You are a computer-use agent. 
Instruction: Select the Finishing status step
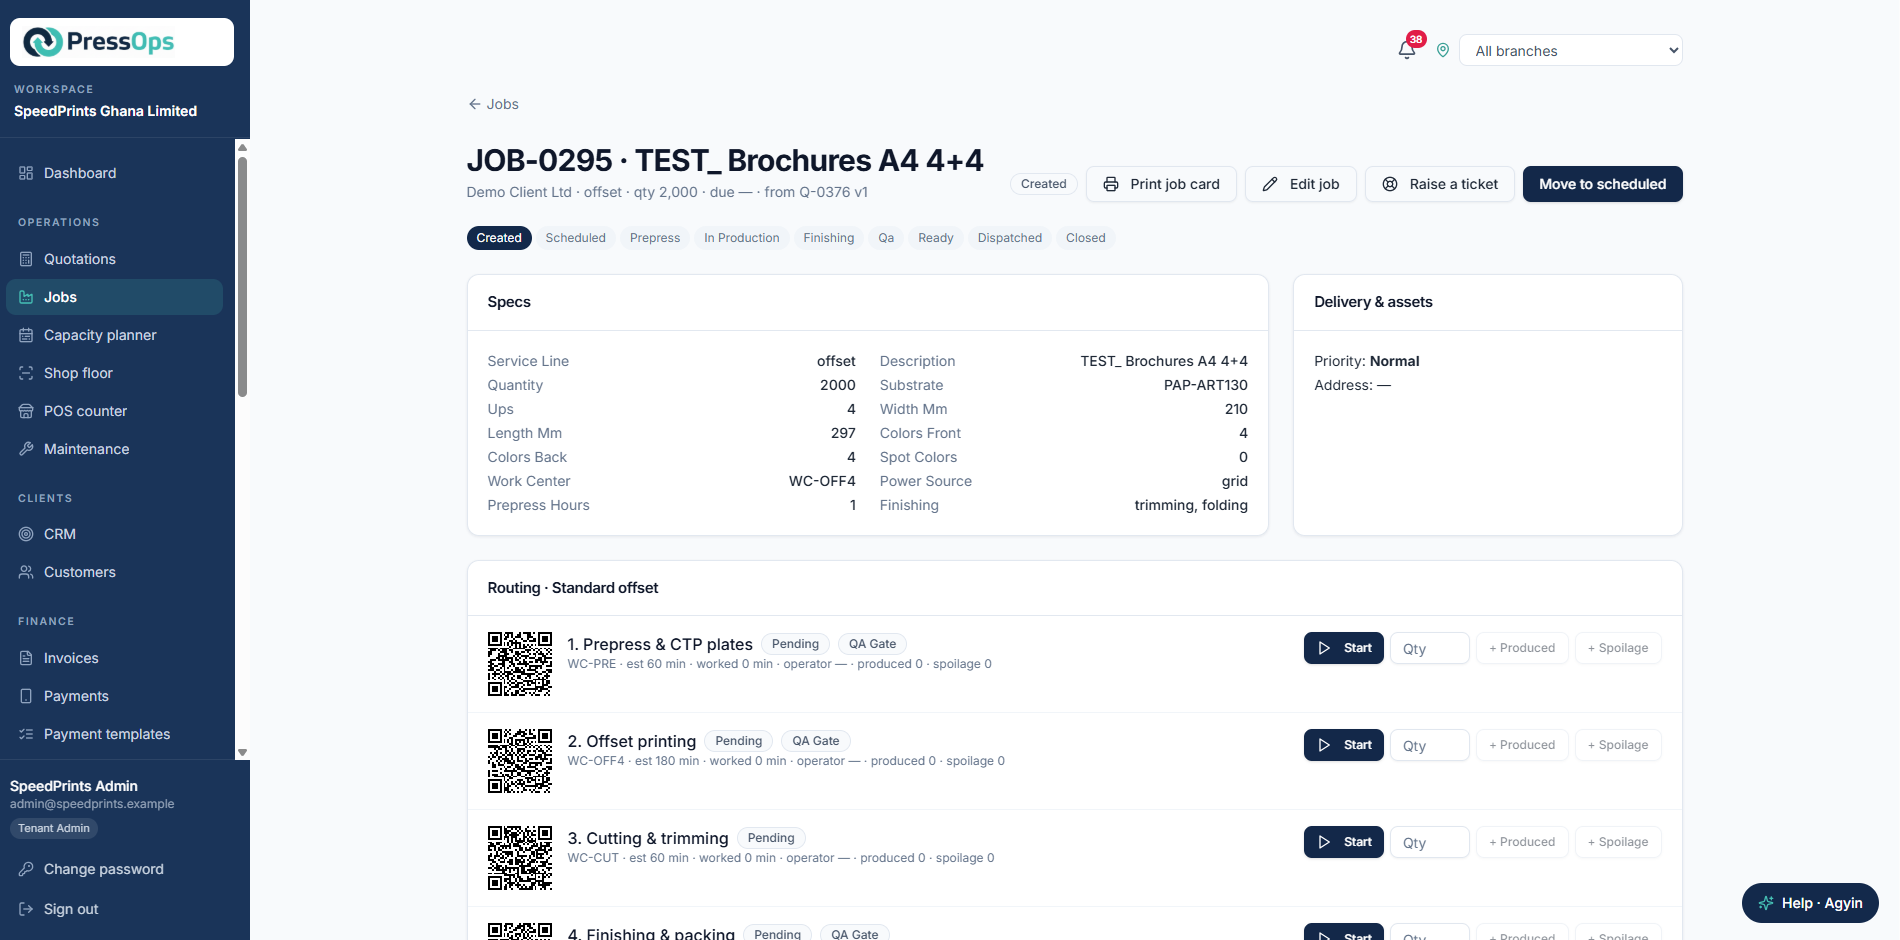pos(829,238)
